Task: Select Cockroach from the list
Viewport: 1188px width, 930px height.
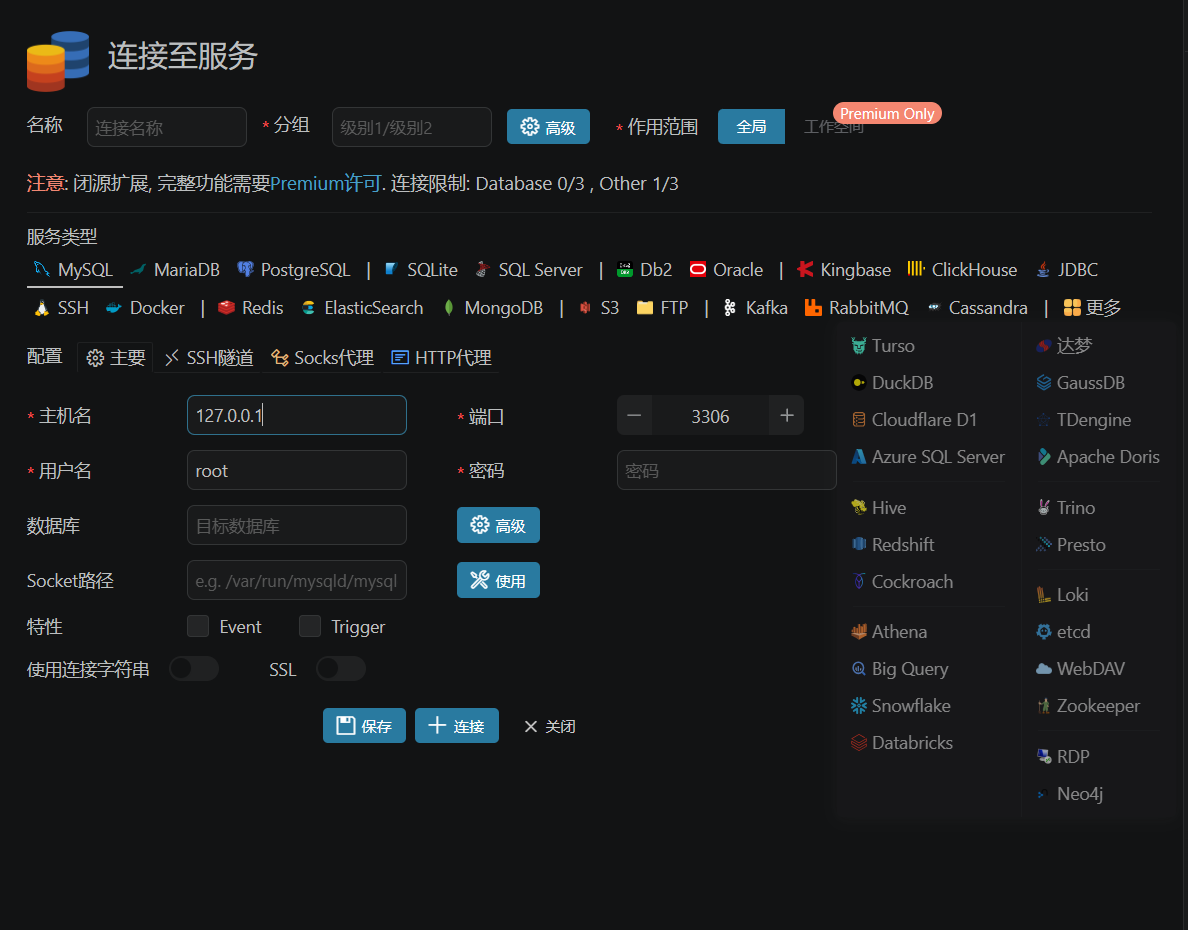Action: click(902, 582)
